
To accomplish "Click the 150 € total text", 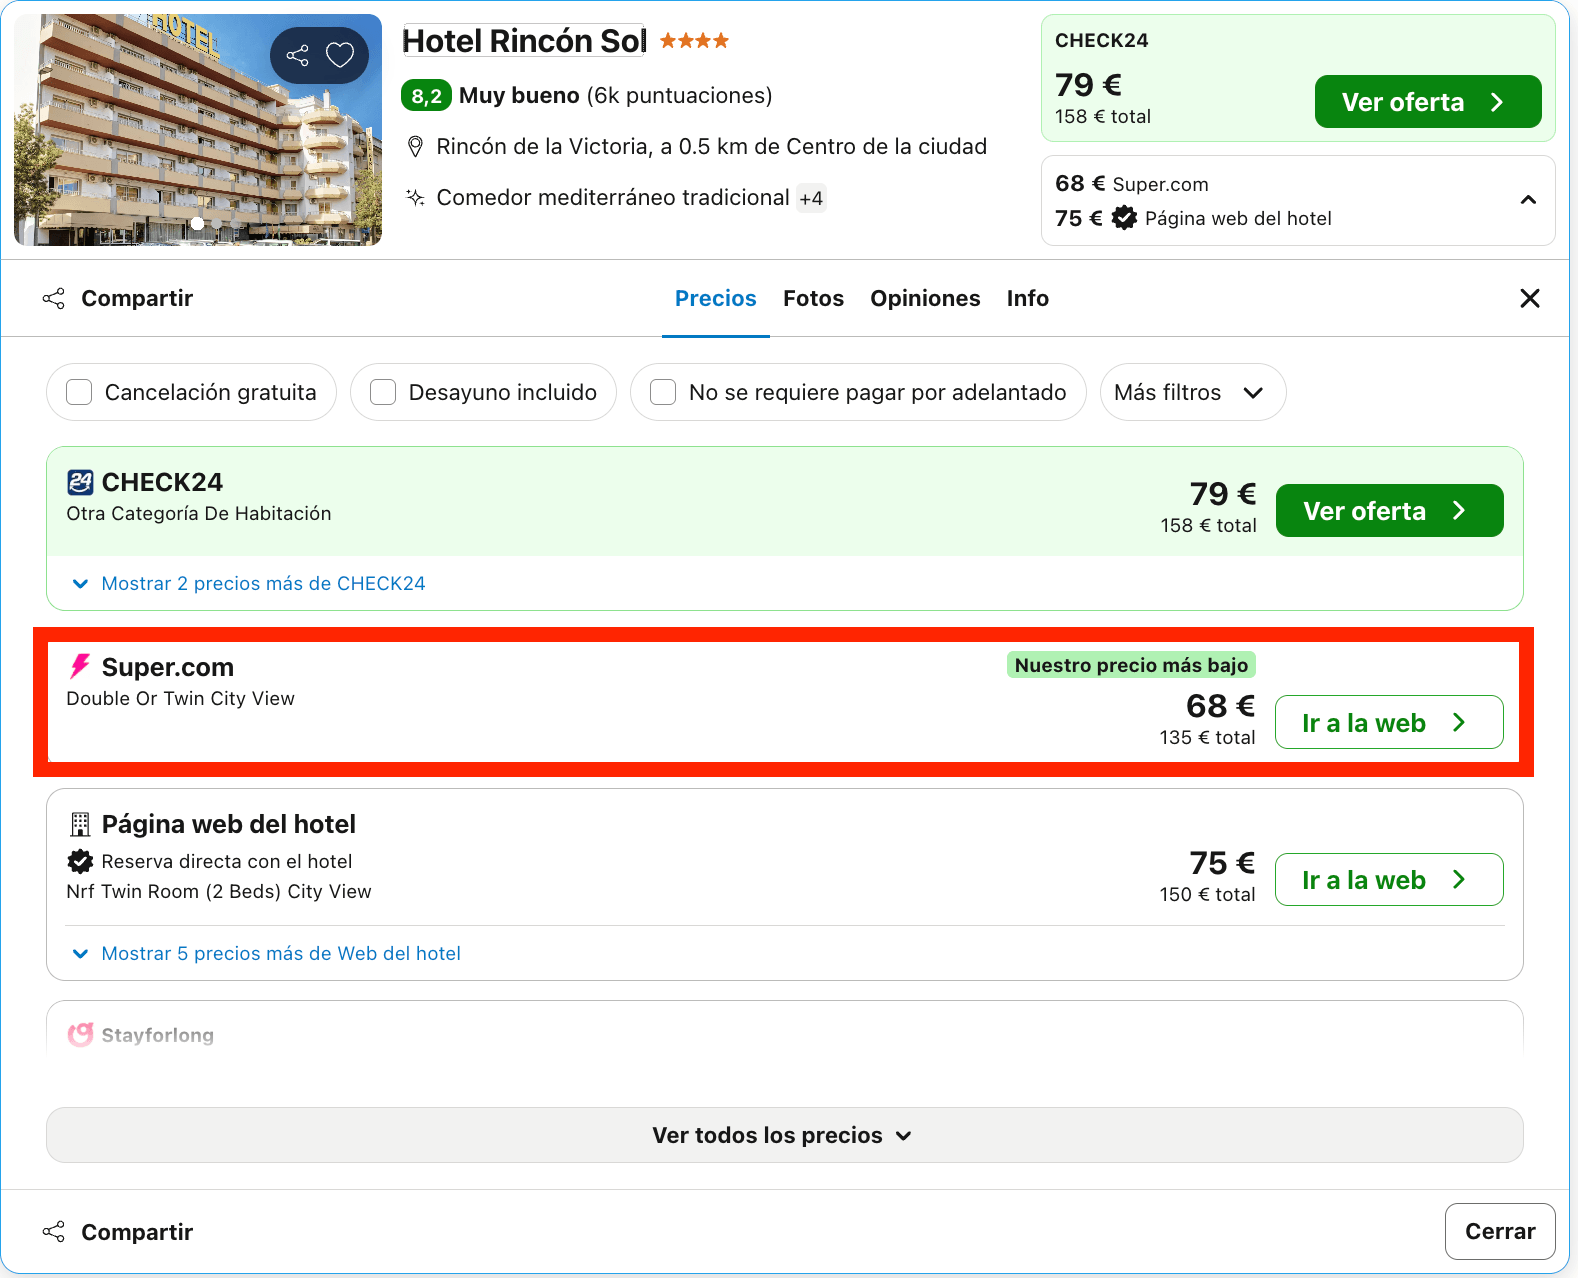I will 1207,894.
